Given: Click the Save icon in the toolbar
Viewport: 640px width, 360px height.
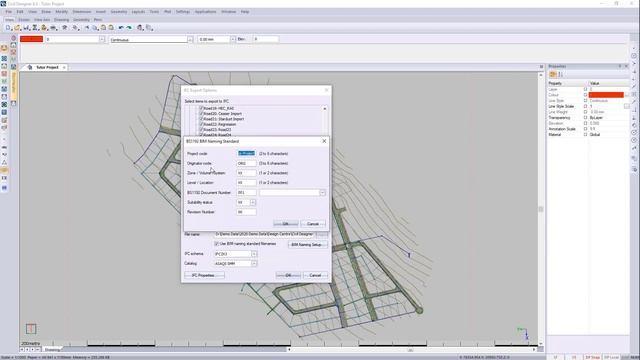Looking at the screenshot, I should (x=25, y=28).
